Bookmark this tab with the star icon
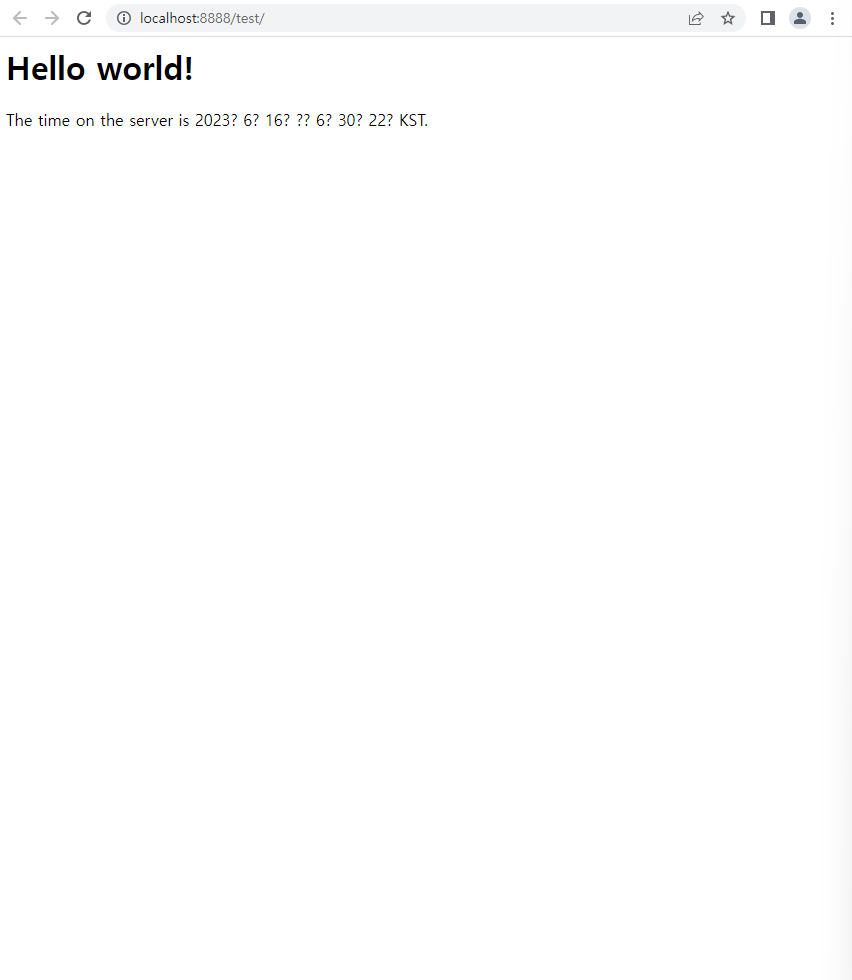 pyautogui.click(x=728, y=18)
